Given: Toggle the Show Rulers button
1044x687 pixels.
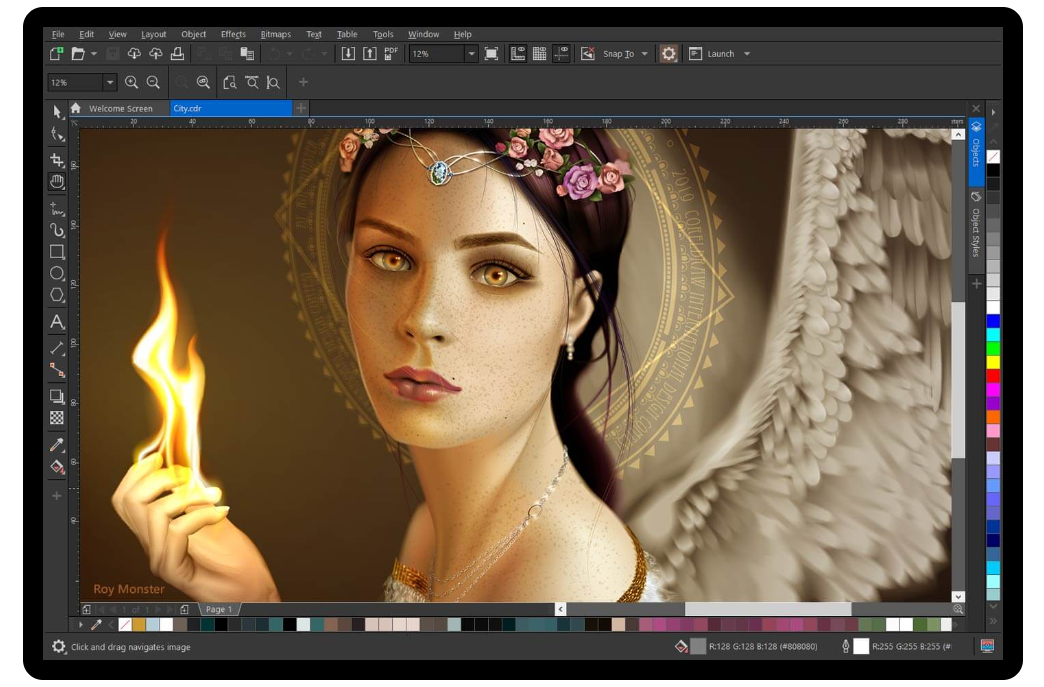Looking at the screenshot, I should 518,54.
